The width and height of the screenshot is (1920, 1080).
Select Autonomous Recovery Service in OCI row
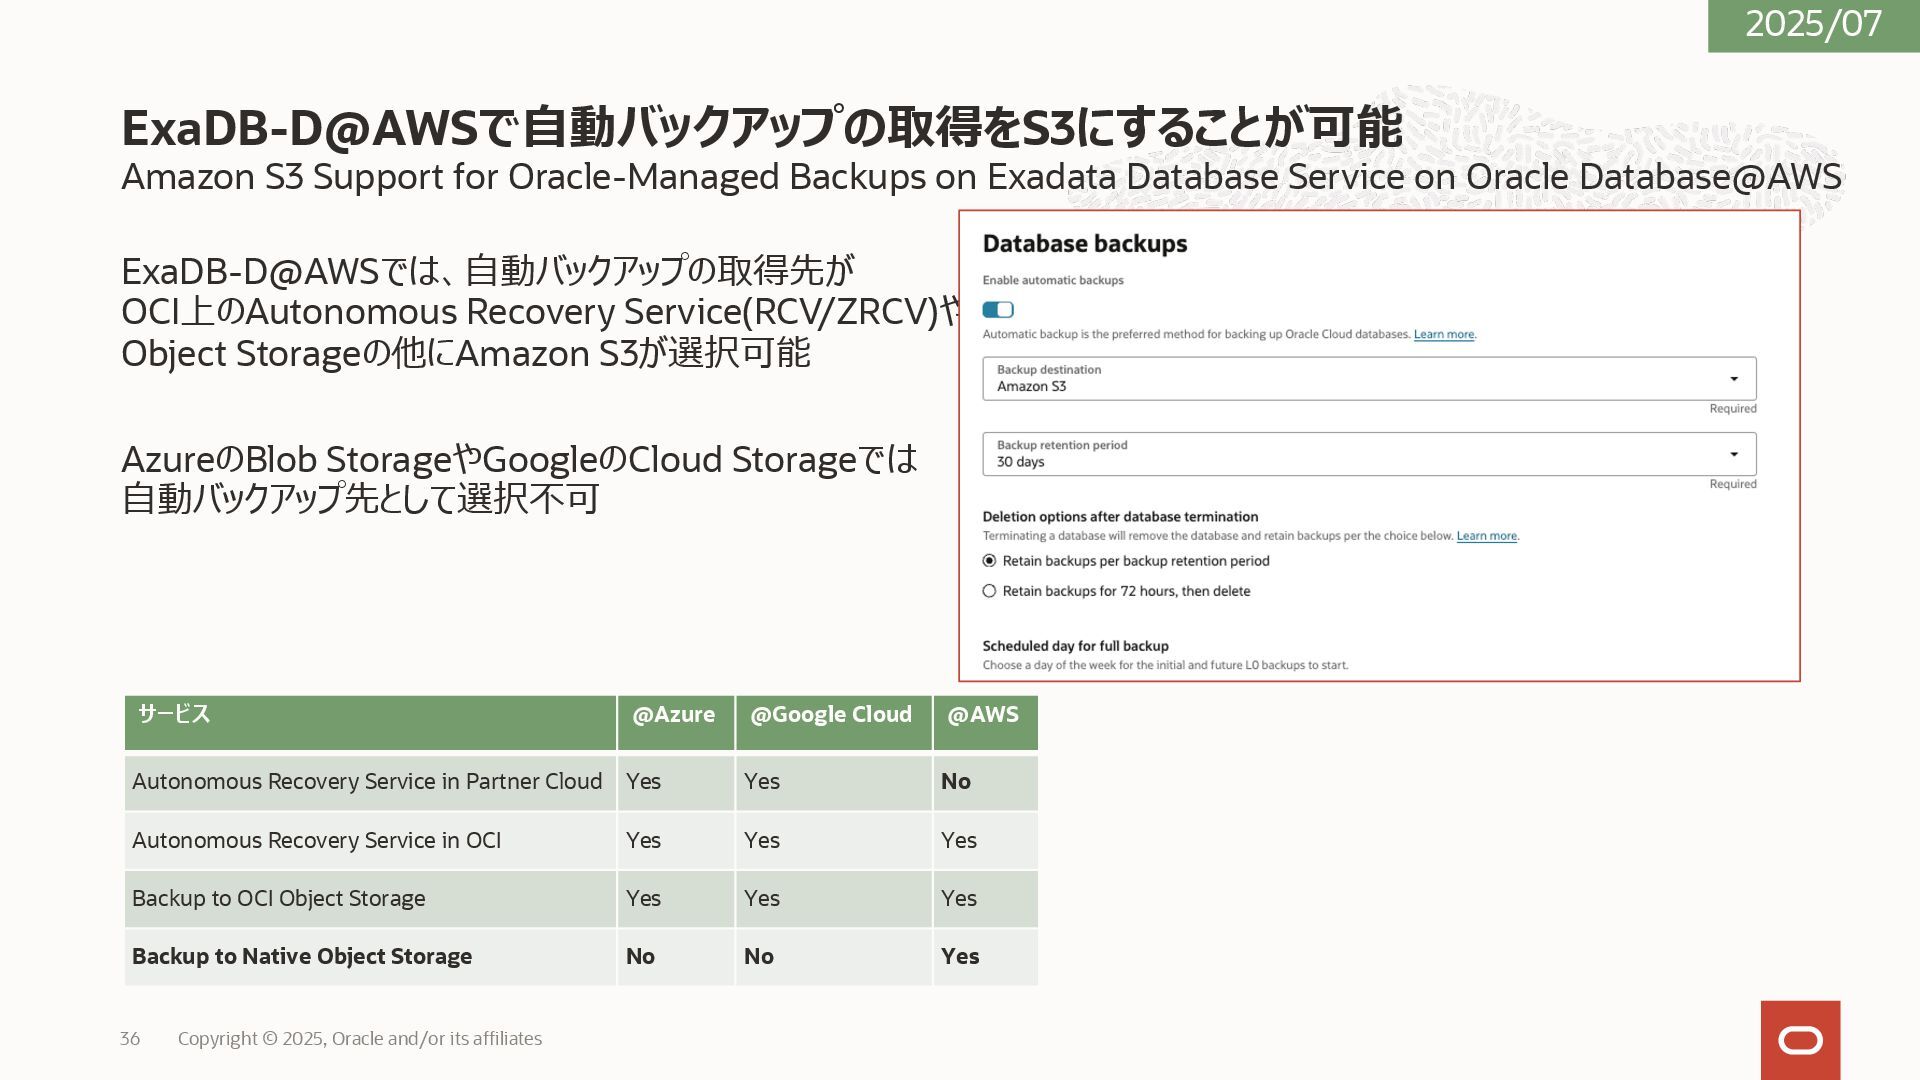(x=581, y=840)
